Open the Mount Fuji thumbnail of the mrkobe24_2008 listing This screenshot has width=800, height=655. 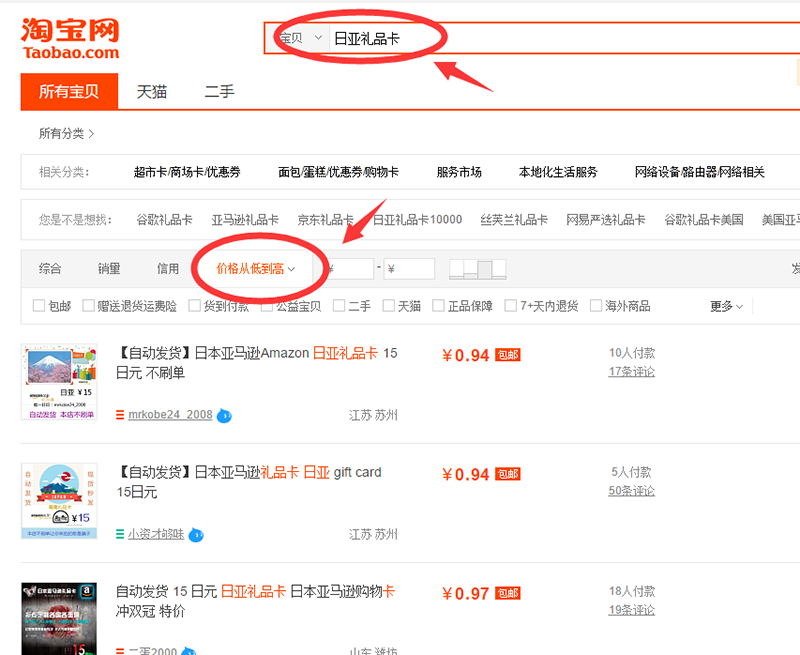click(x=59, y=382)
